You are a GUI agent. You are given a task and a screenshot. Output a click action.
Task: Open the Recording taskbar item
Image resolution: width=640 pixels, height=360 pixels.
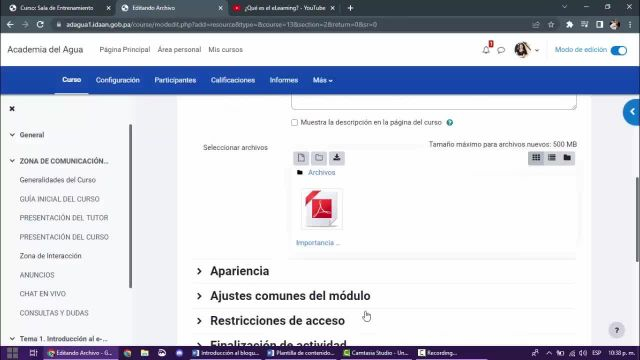click(438, 353)
